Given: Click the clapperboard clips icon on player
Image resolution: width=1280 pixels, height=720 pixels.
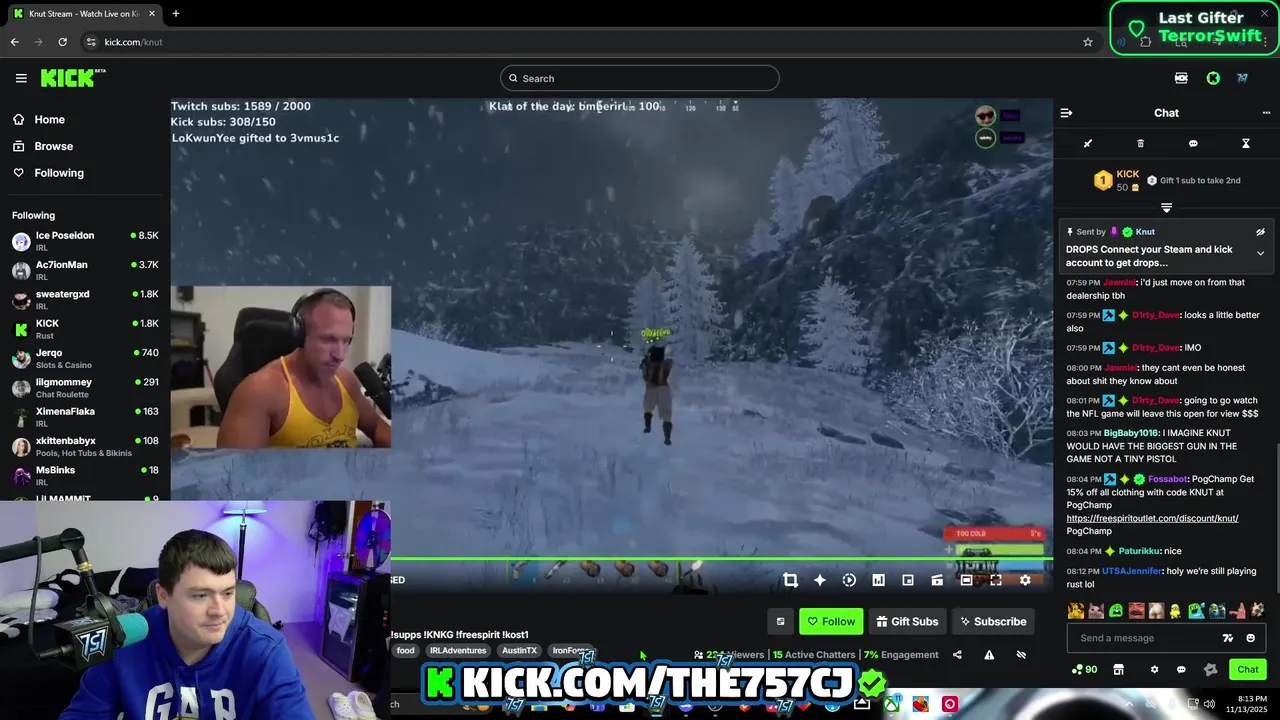Looking at the screenshot, I should [937, 580].
